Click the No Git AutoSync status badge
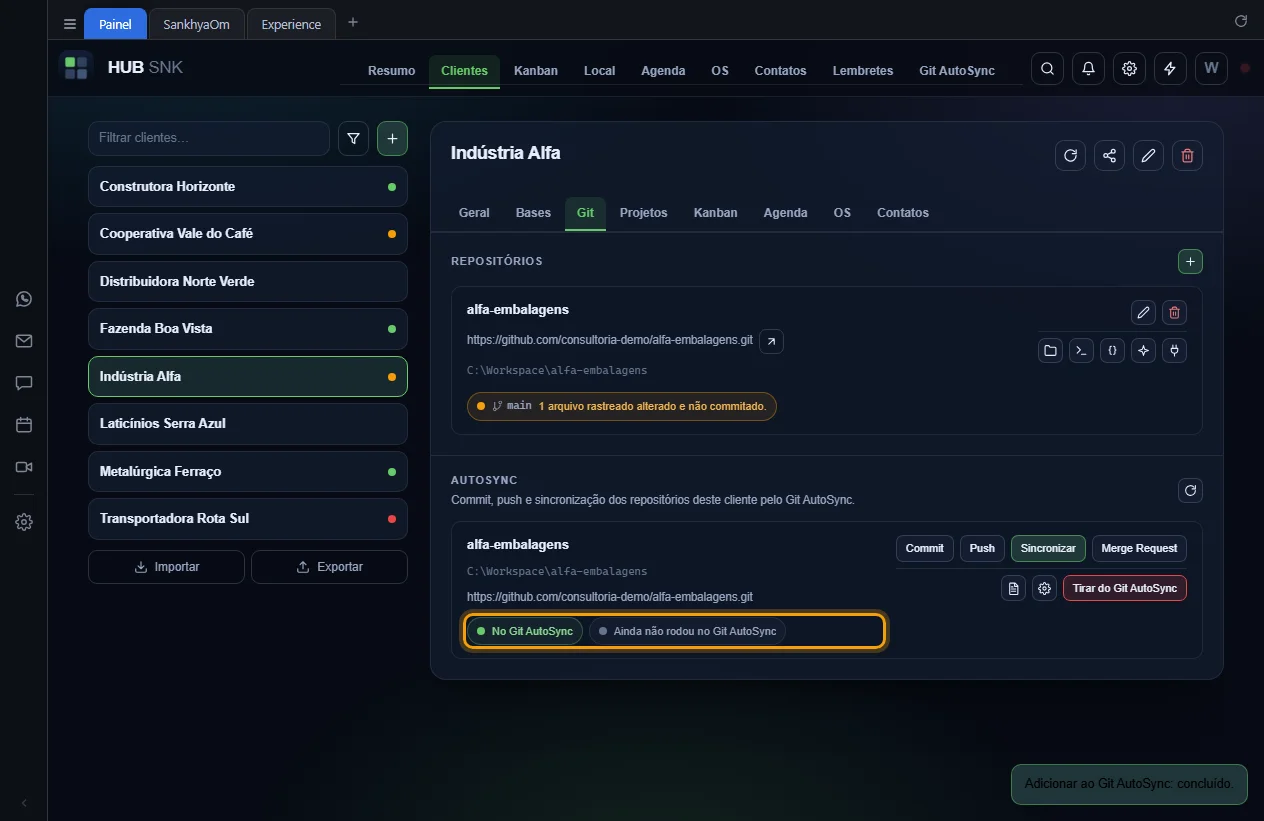 (524, 631)
